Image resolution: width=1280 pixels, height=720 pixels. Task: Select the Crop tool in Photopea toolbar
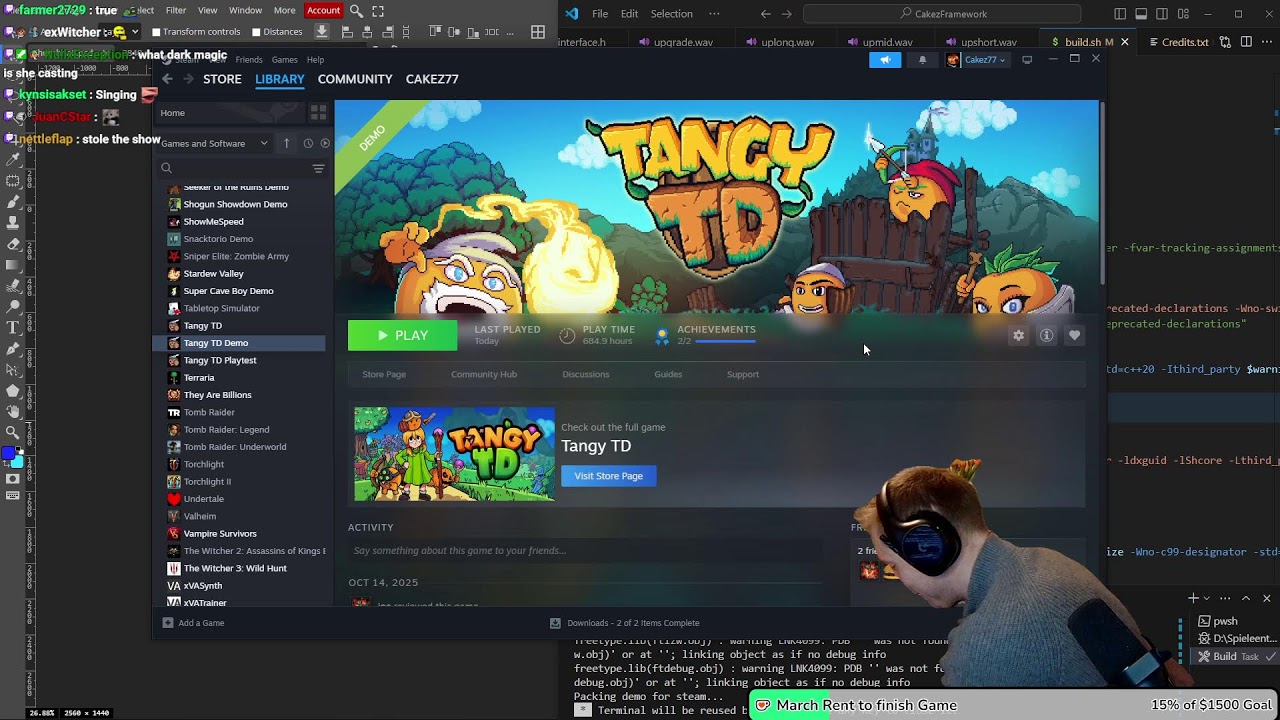(x=13, y=138)
